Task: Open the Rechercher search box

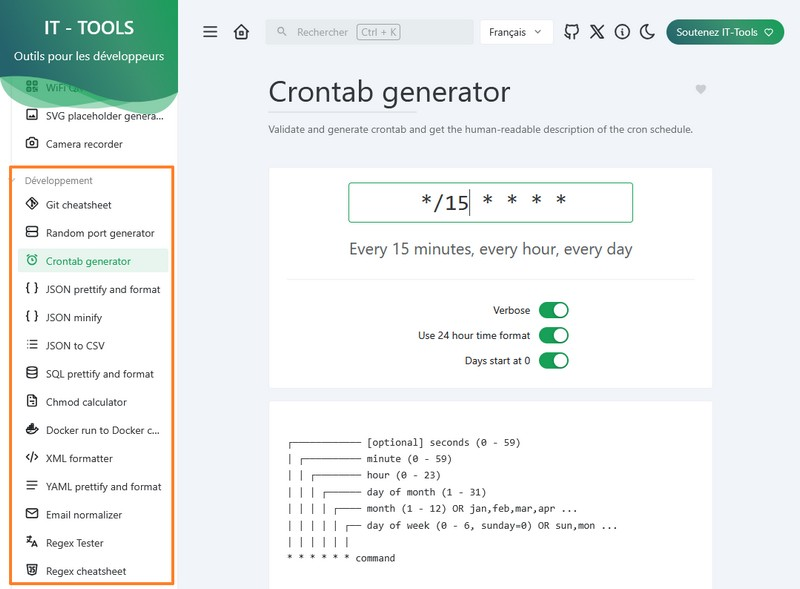Action: (x=369, y=32)
